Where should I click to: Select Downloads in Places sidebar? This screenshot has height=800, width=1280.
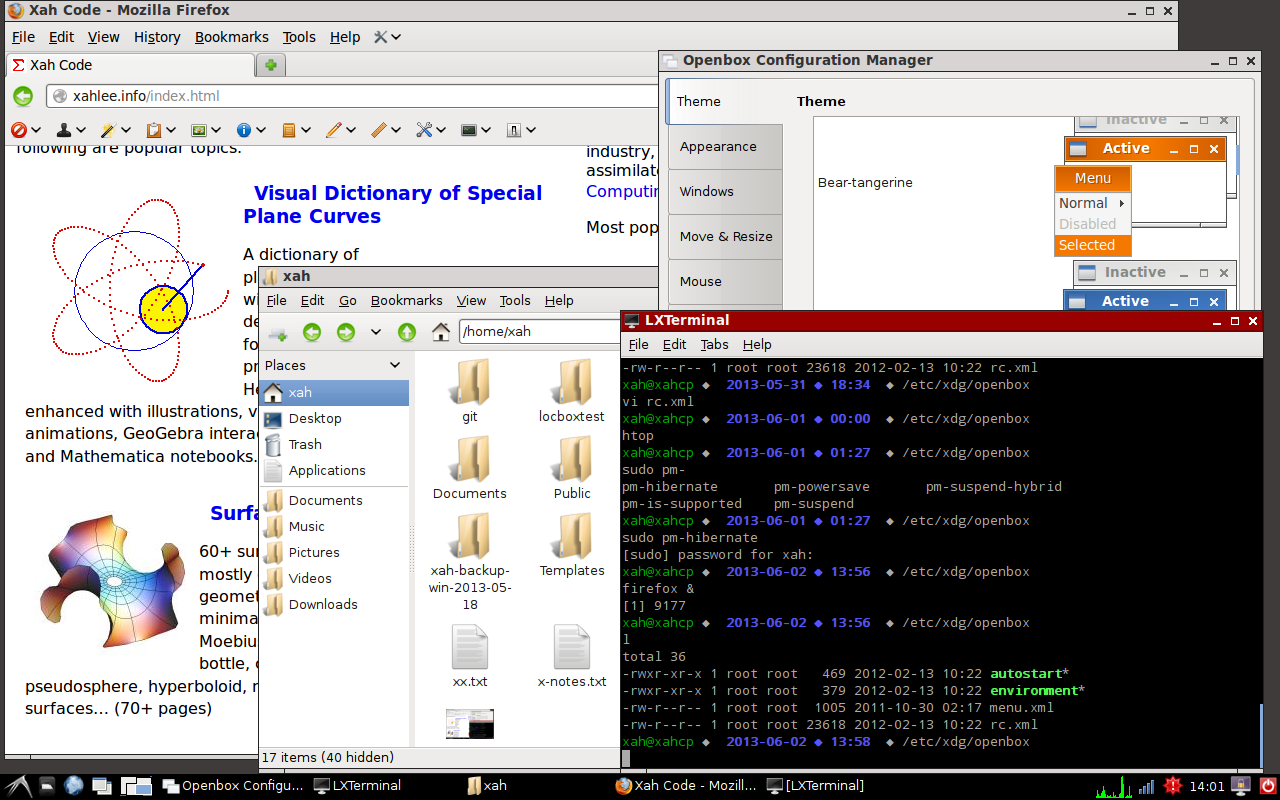click(334, 604)
